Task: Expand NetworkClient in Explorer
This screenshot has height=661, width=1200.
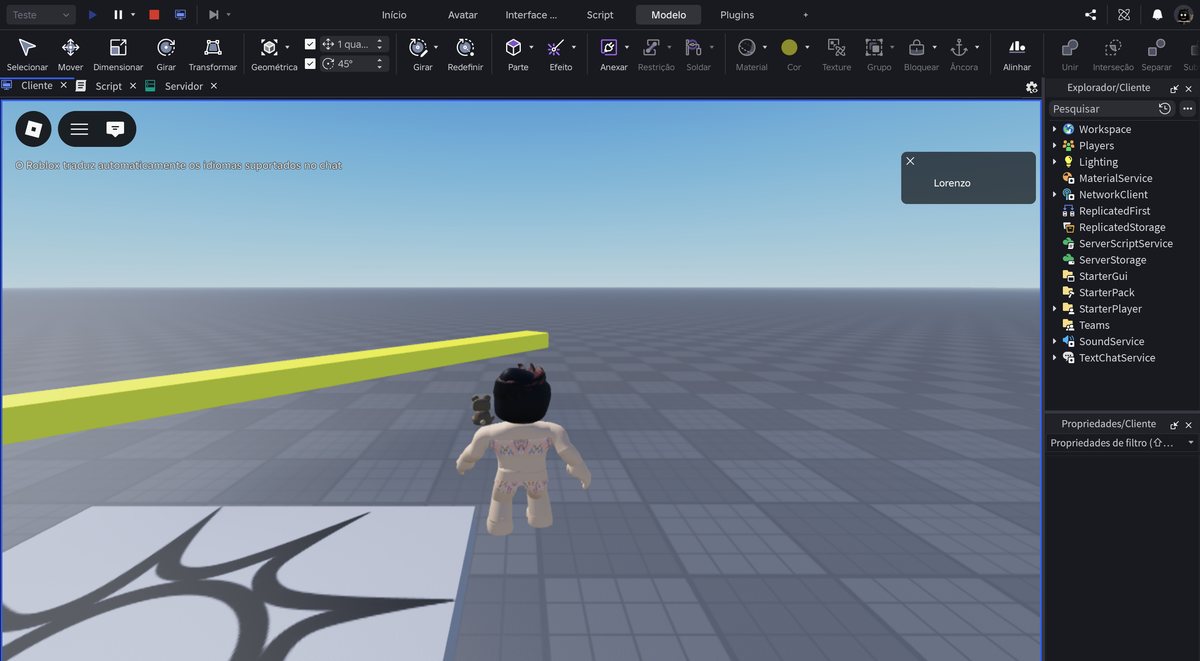Action: click(x=1054, y=194)
